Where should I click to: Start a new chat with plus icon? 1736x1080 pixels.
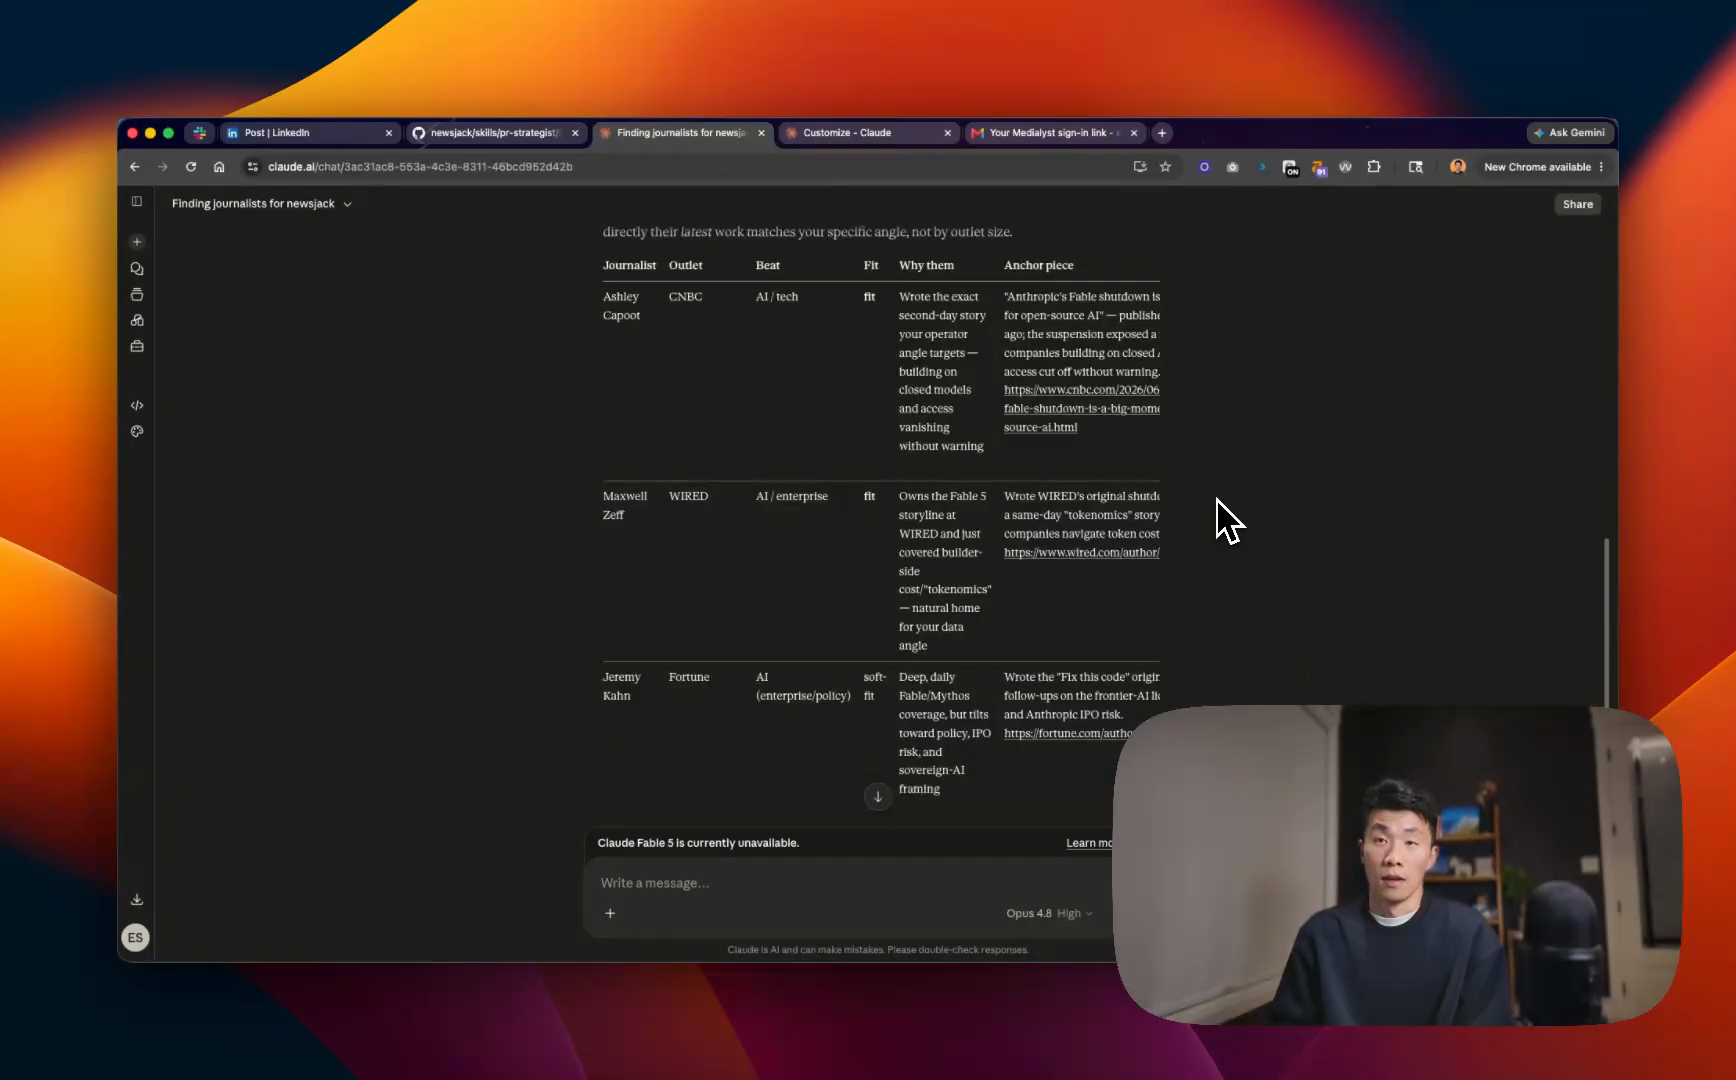pyautogui.click(x=137, y=242)
